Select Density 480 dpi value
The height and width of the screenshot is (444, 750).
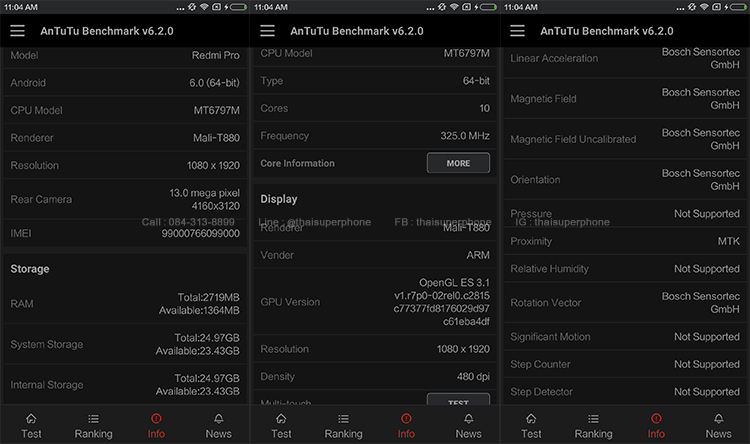[x=473, y=377]
